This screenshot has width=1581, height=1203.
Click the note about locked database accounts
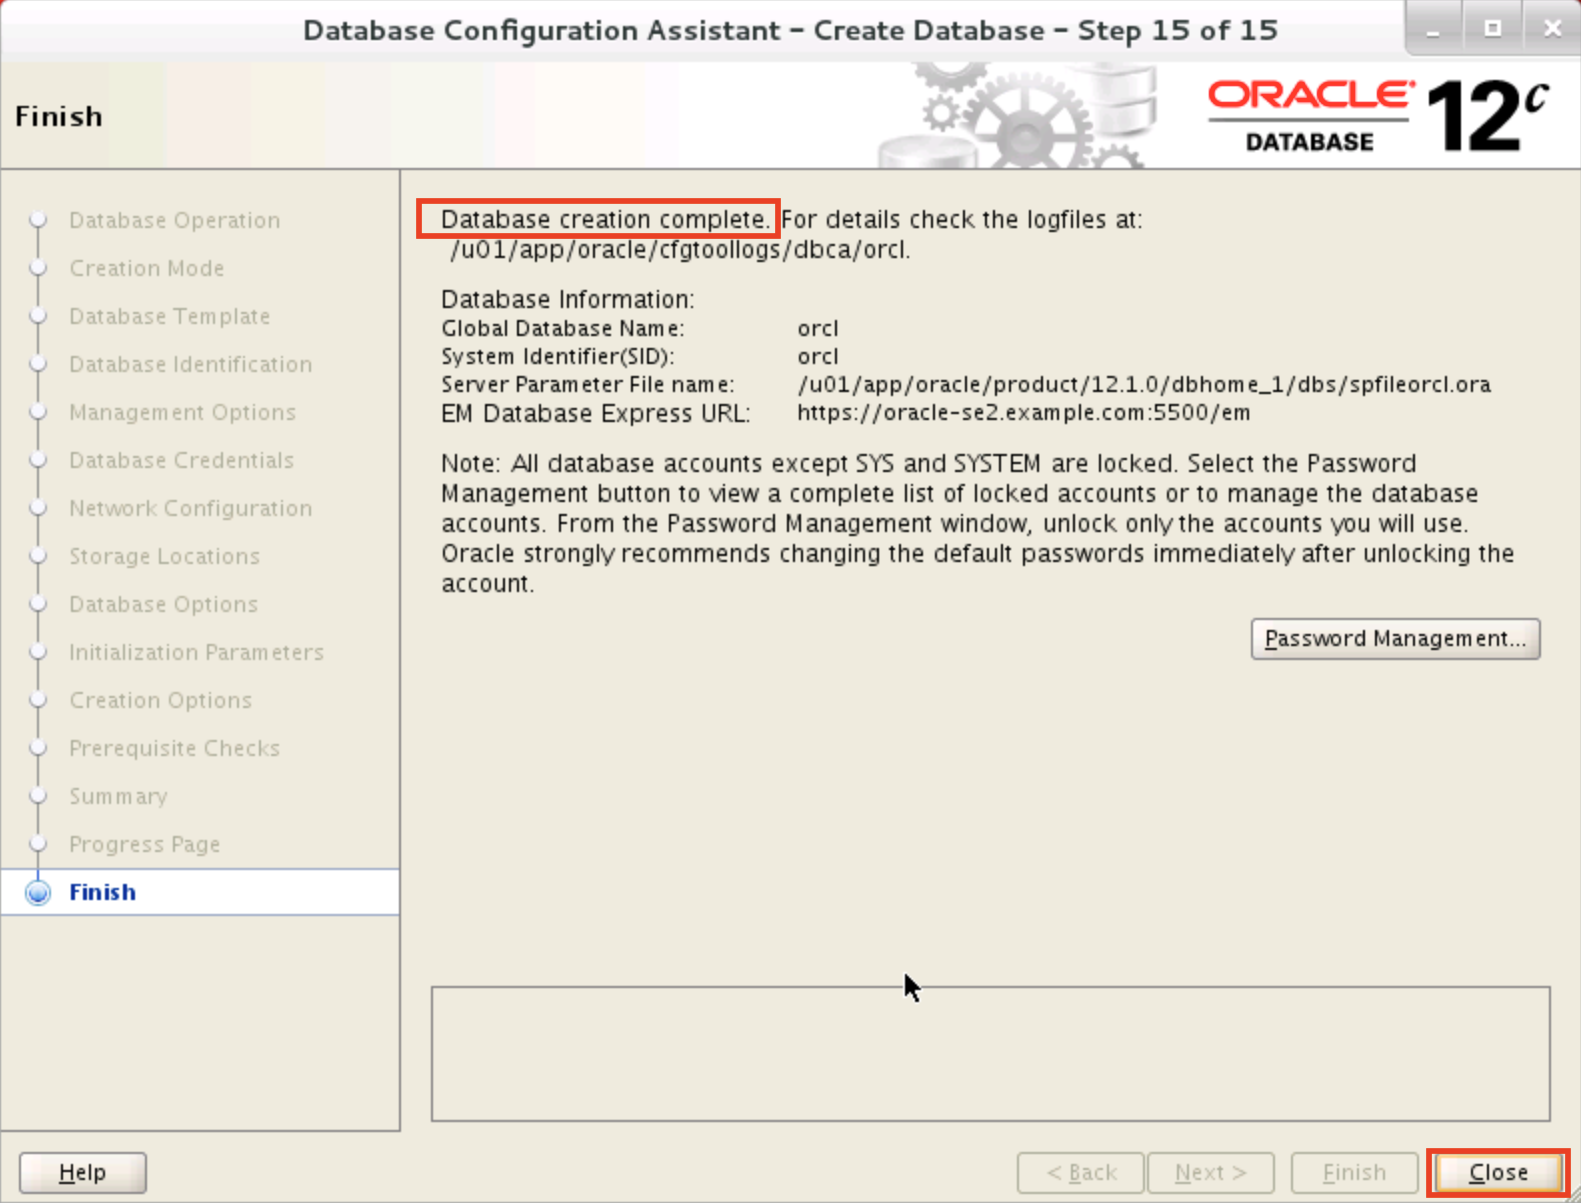pos(978,523)
